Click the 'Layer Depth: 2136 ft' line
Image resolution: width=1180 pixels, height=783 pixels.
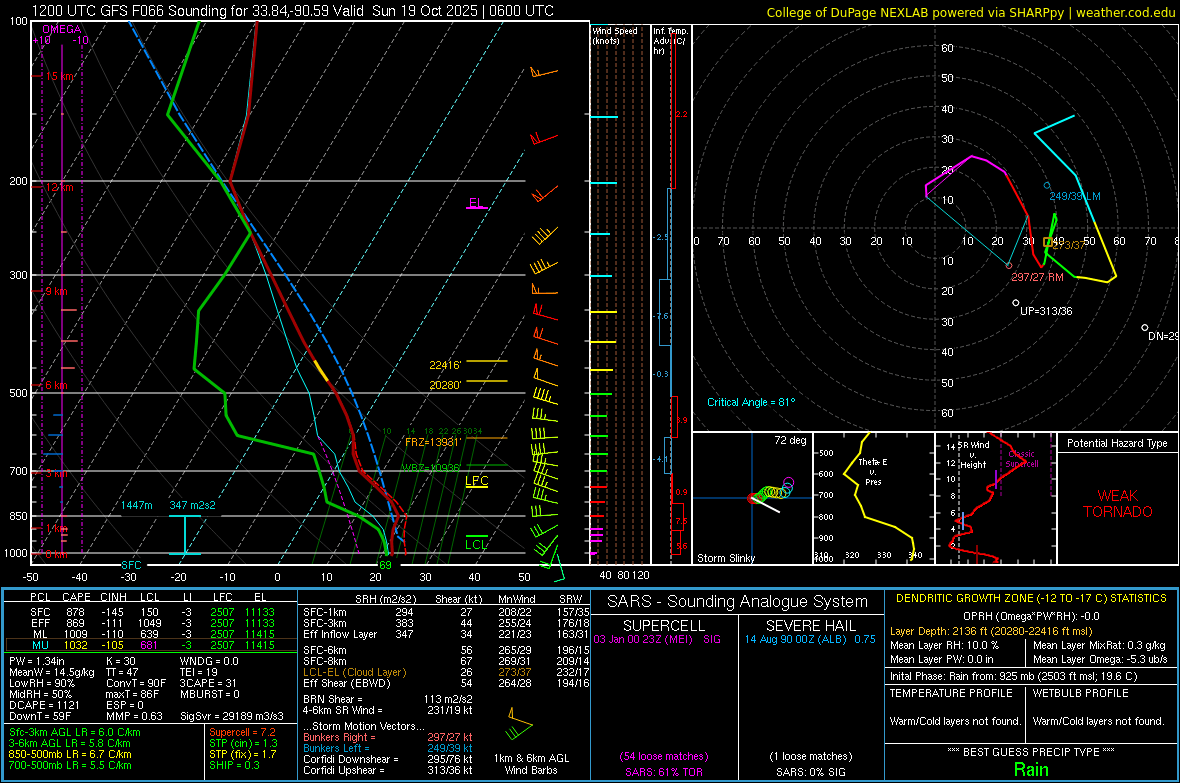pos(991,631)
